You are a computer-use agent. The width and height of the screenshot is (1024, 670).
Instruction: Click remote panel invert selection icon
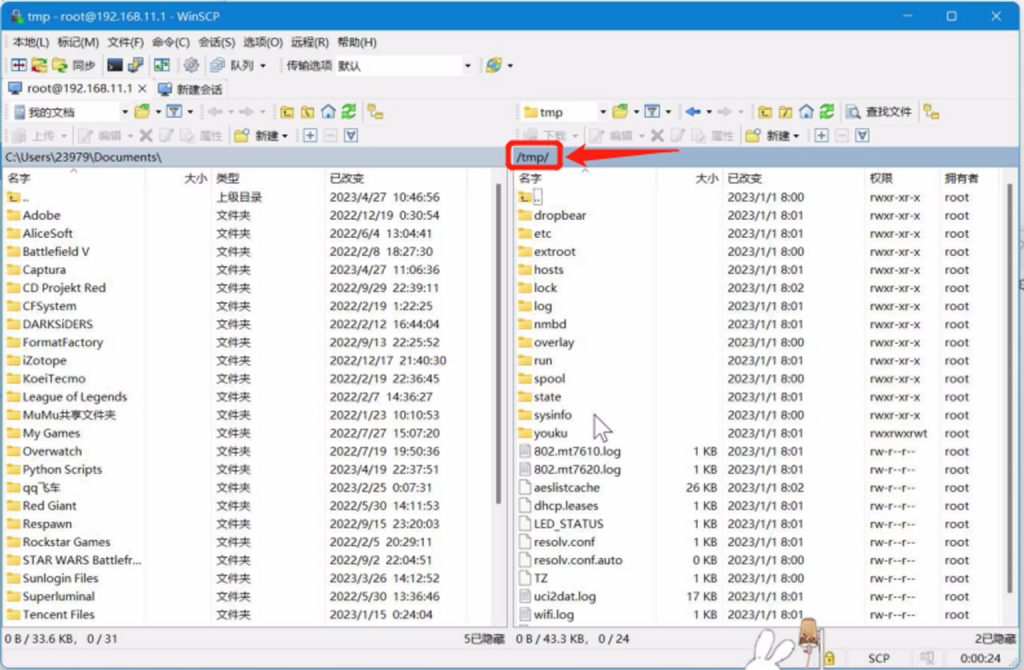coord(862,136)
